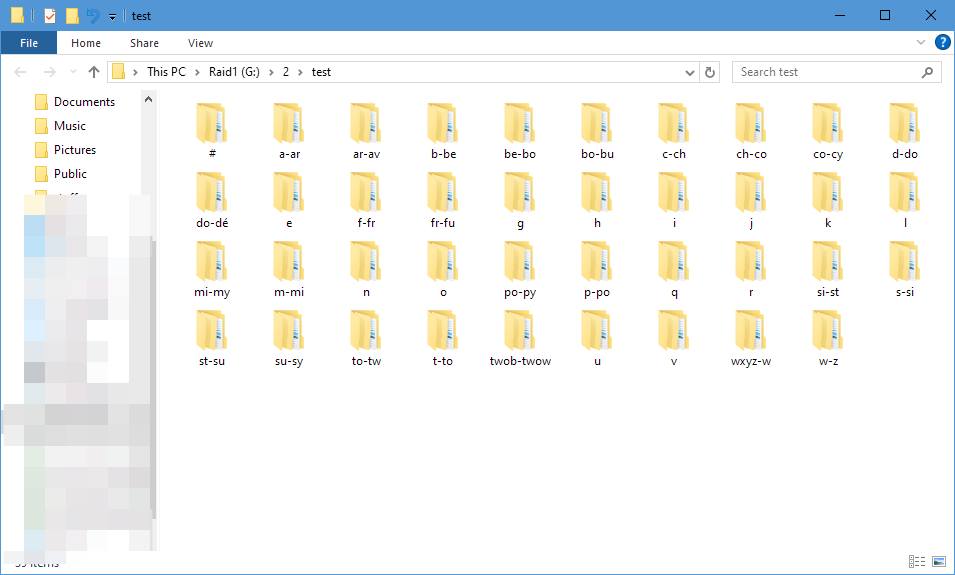Select the 'k' folder

(828, 200)
